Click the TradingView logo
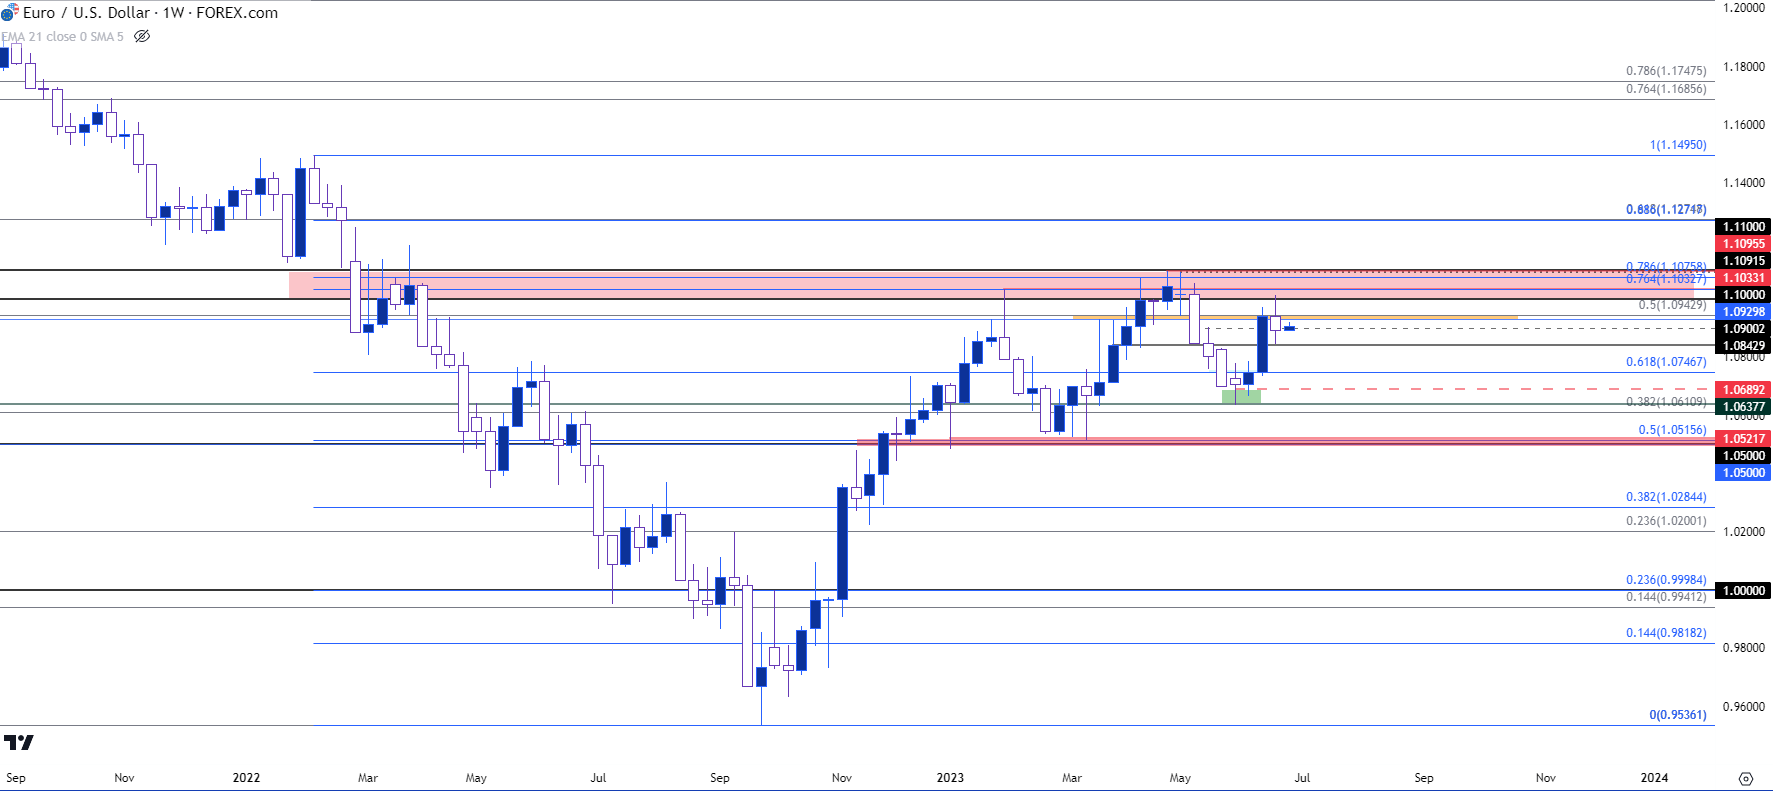 point(18,742)
